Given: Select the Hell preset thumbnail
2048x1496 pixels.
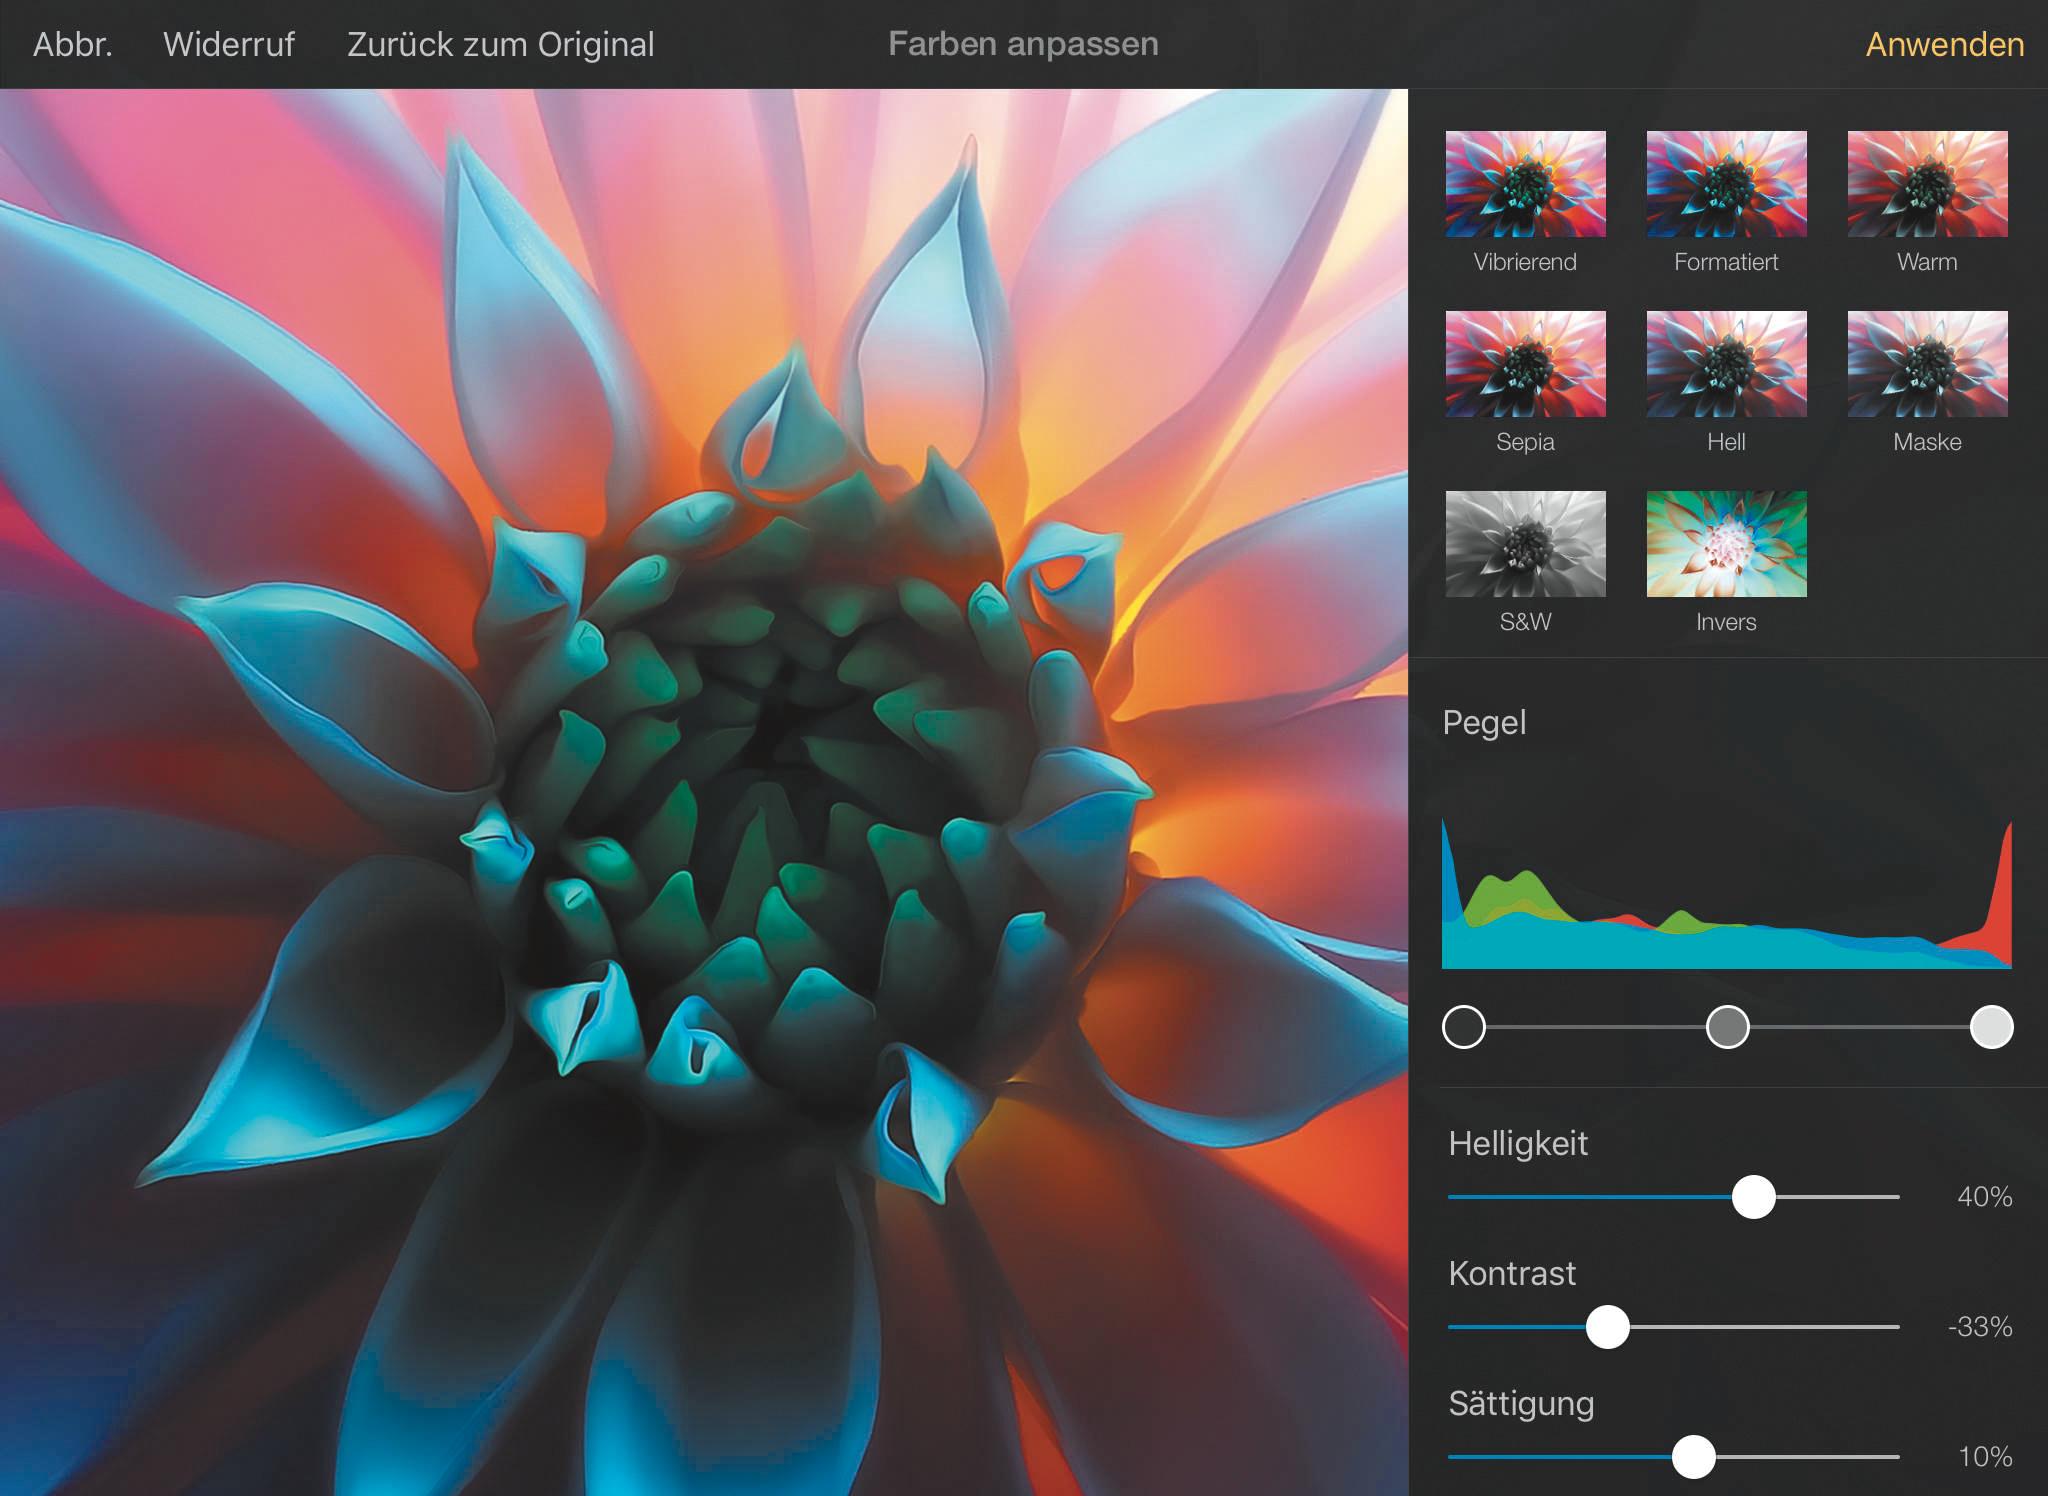Looking at the screenshot, I should [1726, 364].
